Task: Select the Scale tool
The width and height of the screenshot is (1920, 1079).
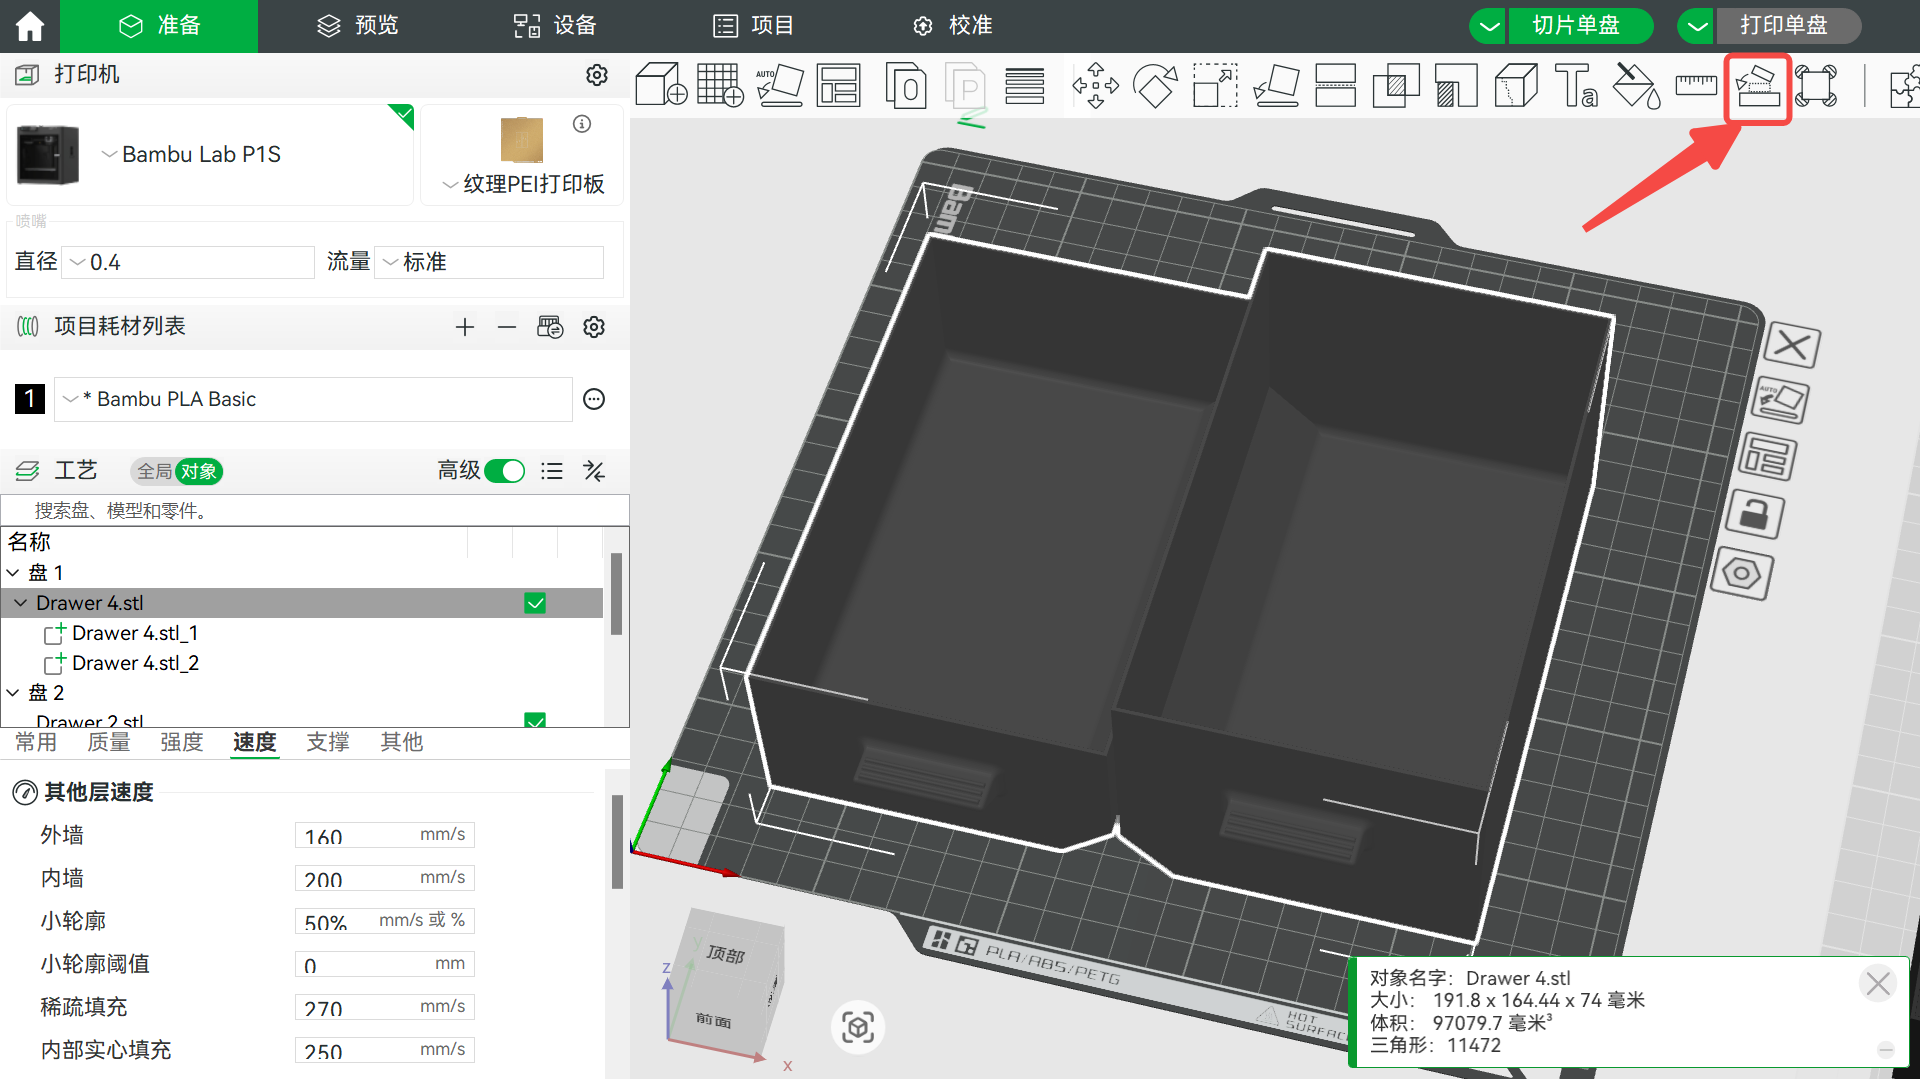Action: [1215, 85]
